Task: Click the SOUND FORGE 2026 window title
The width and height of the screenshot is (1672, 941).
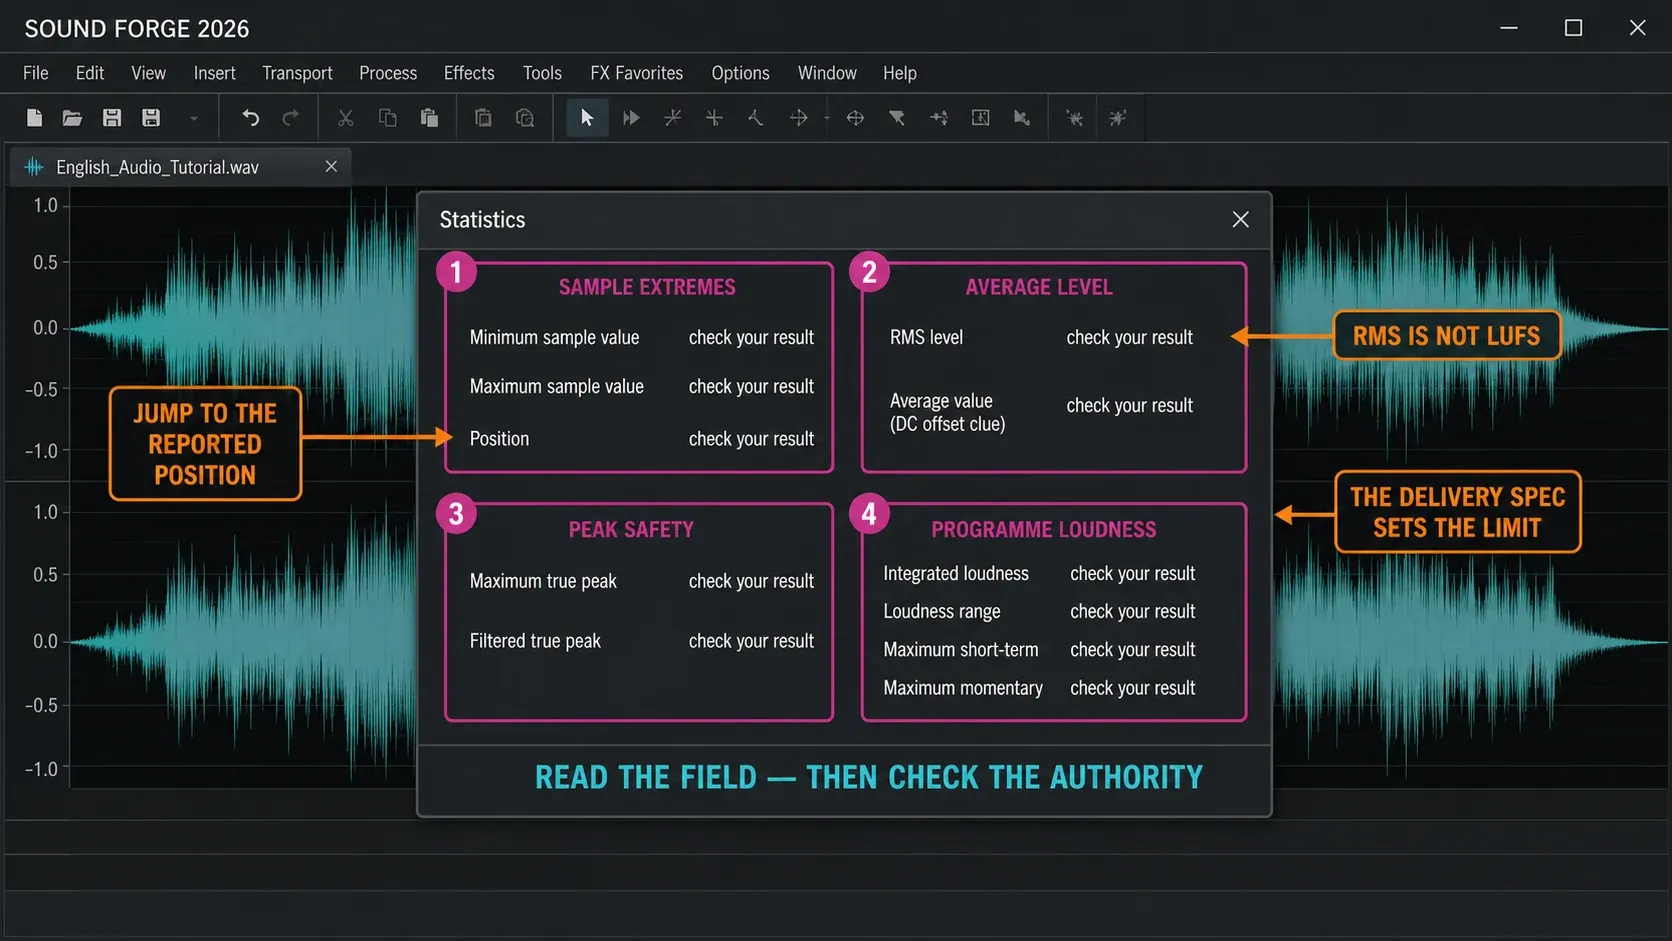Action: click(x=137, y=29)
